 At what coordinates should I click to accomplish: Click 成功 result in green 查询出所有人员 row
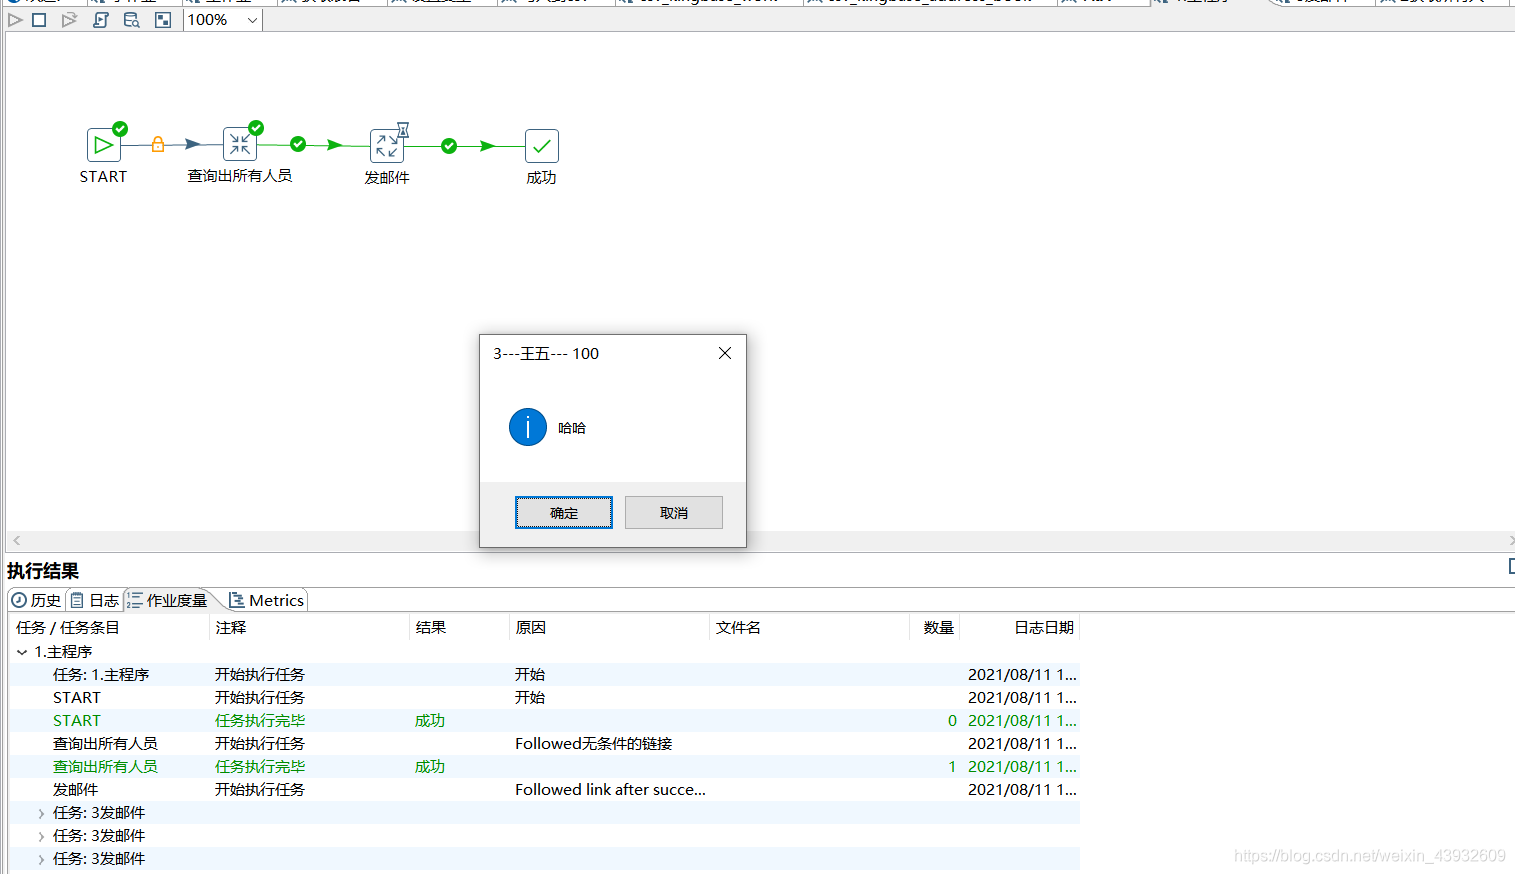click(430, 766)
